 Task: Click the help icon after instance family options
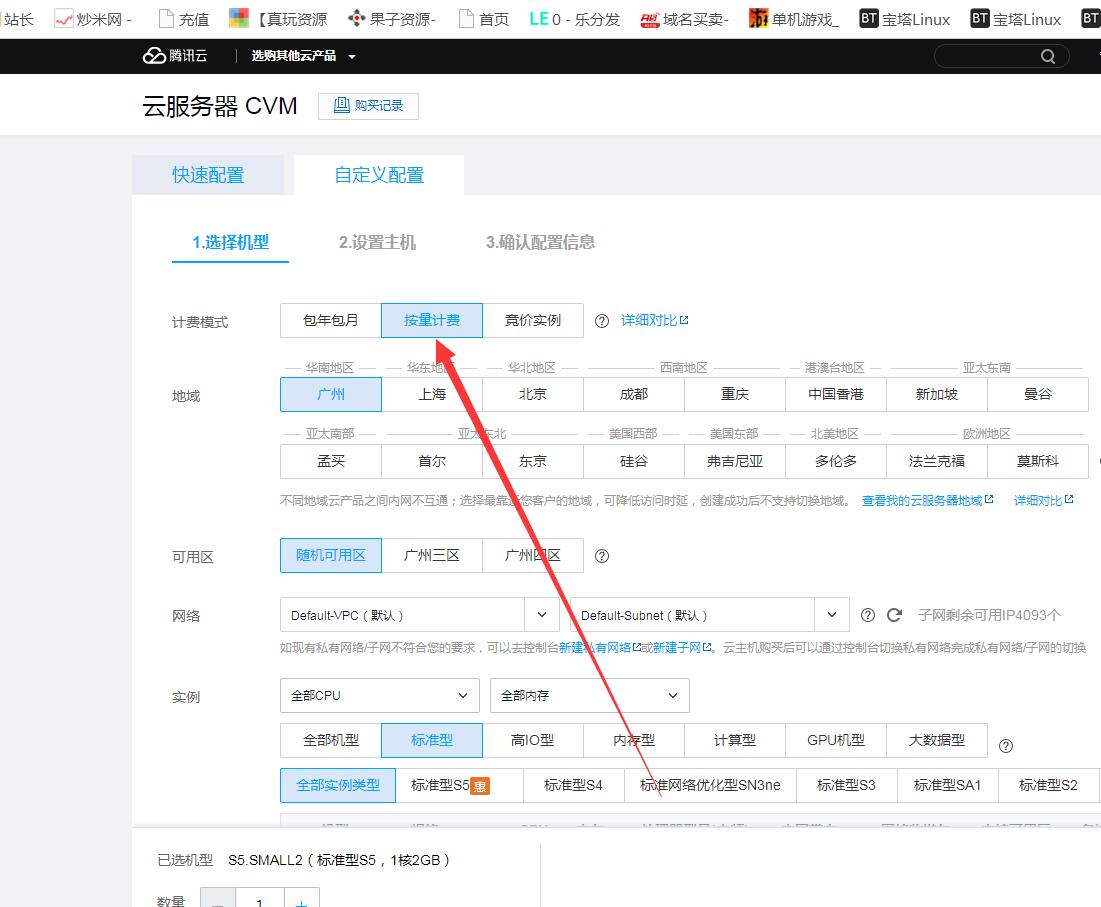[1006, 745]
